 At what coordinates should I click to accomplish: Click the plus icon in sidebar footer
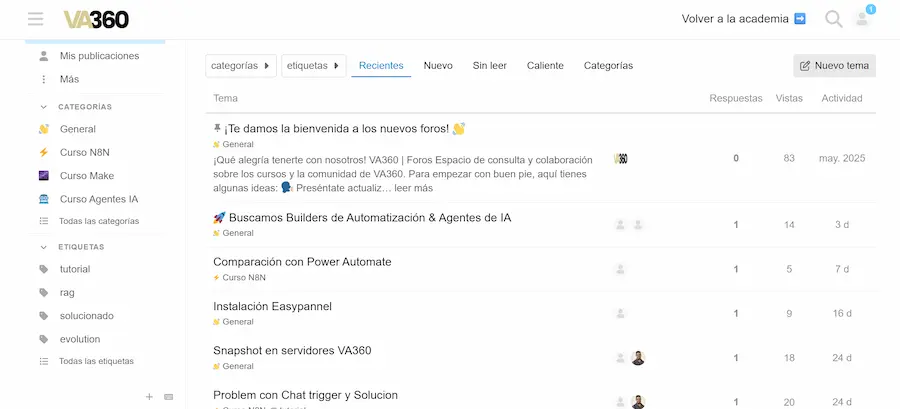coord(149,396)
